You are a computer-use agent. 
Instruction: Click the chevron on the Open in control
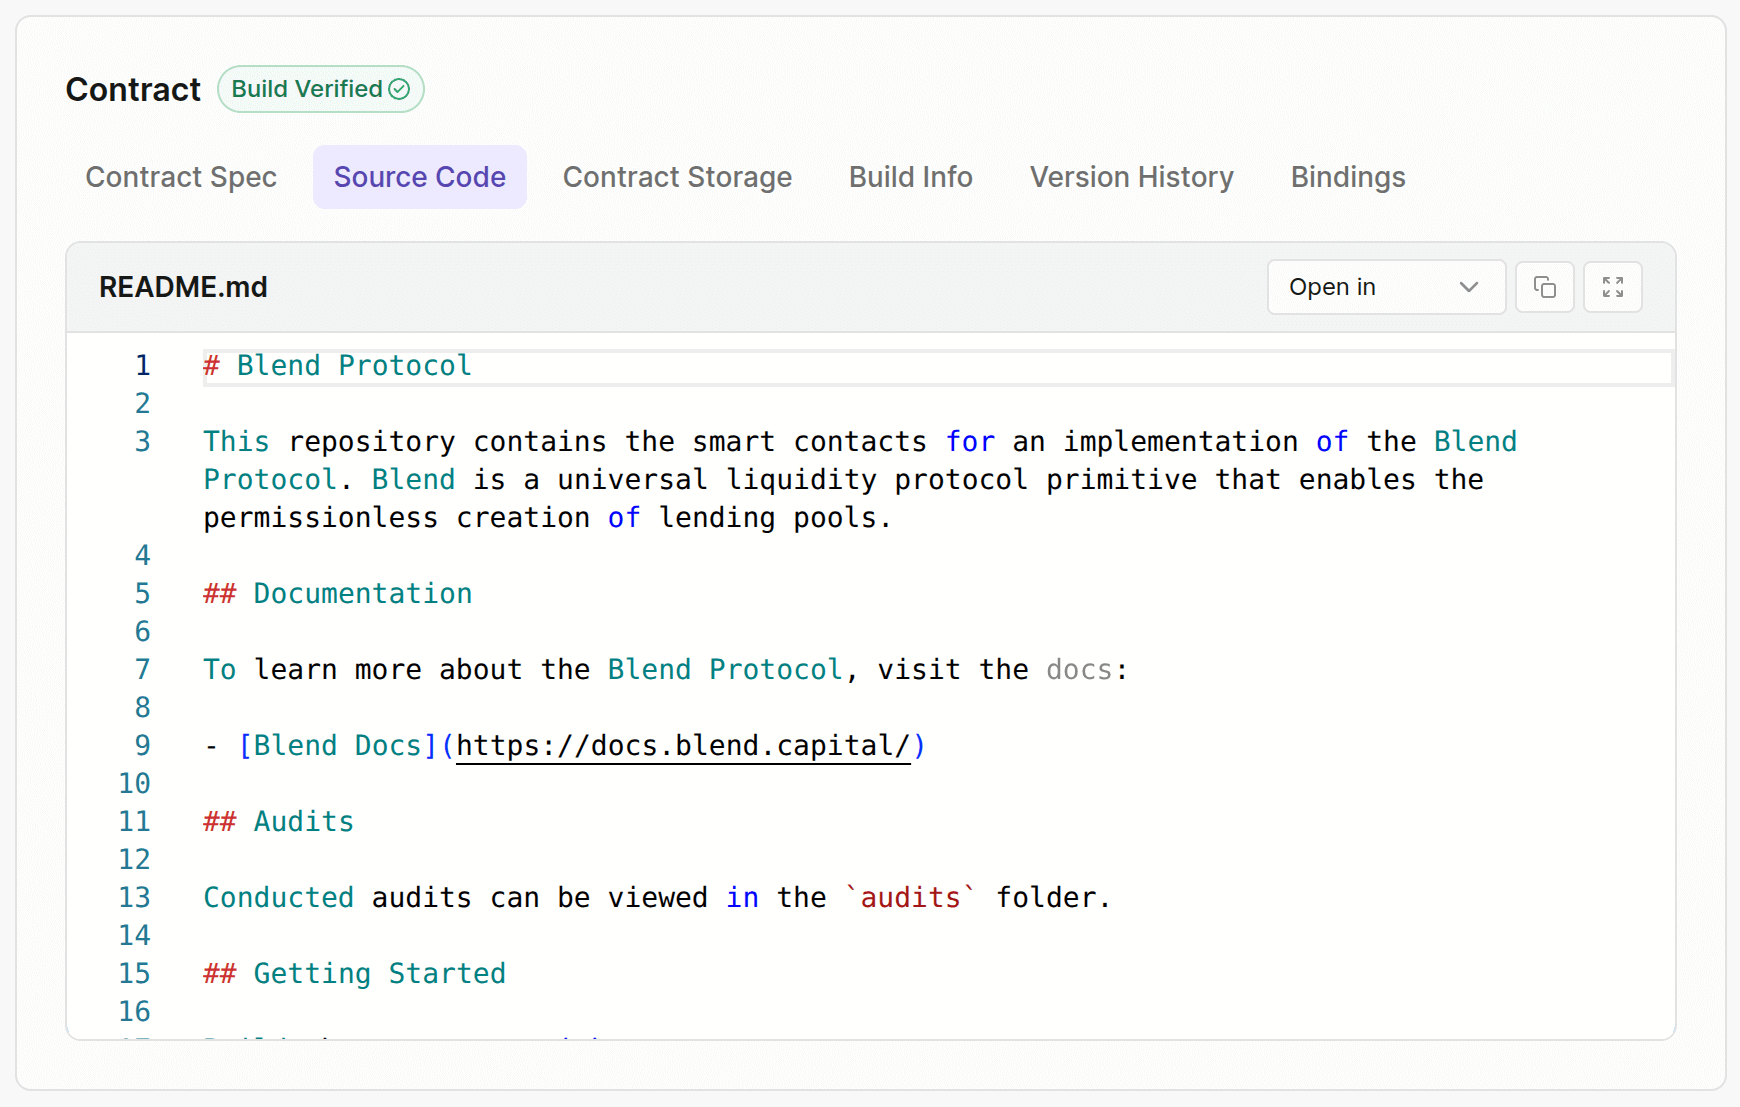click(1469, 287)
